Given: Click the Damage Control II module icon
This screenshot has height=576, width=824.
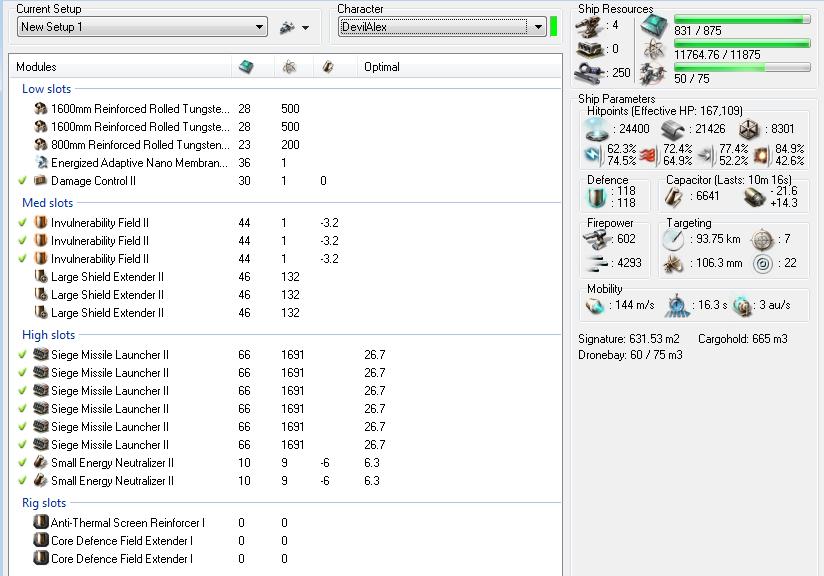Looking at the screenshot, I should tap(40, 180).
